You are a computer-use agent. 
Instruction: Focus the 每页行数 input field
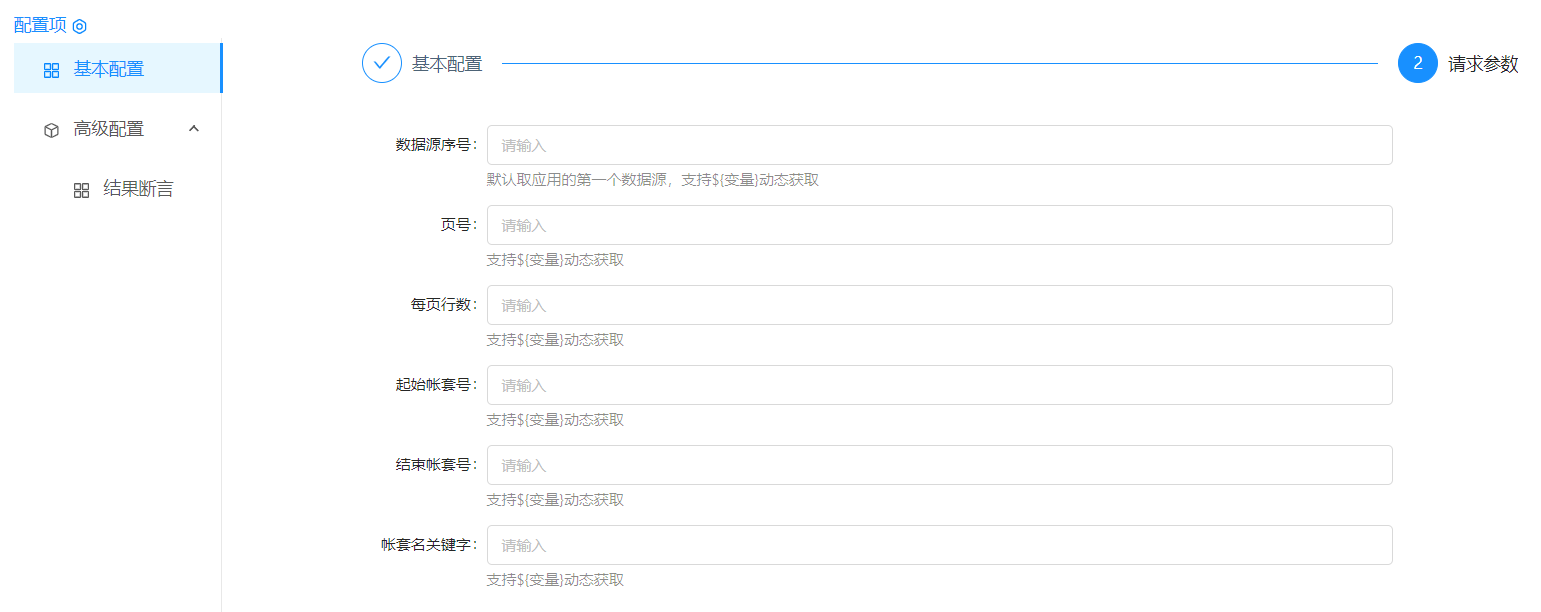click(x=939, y=305)
